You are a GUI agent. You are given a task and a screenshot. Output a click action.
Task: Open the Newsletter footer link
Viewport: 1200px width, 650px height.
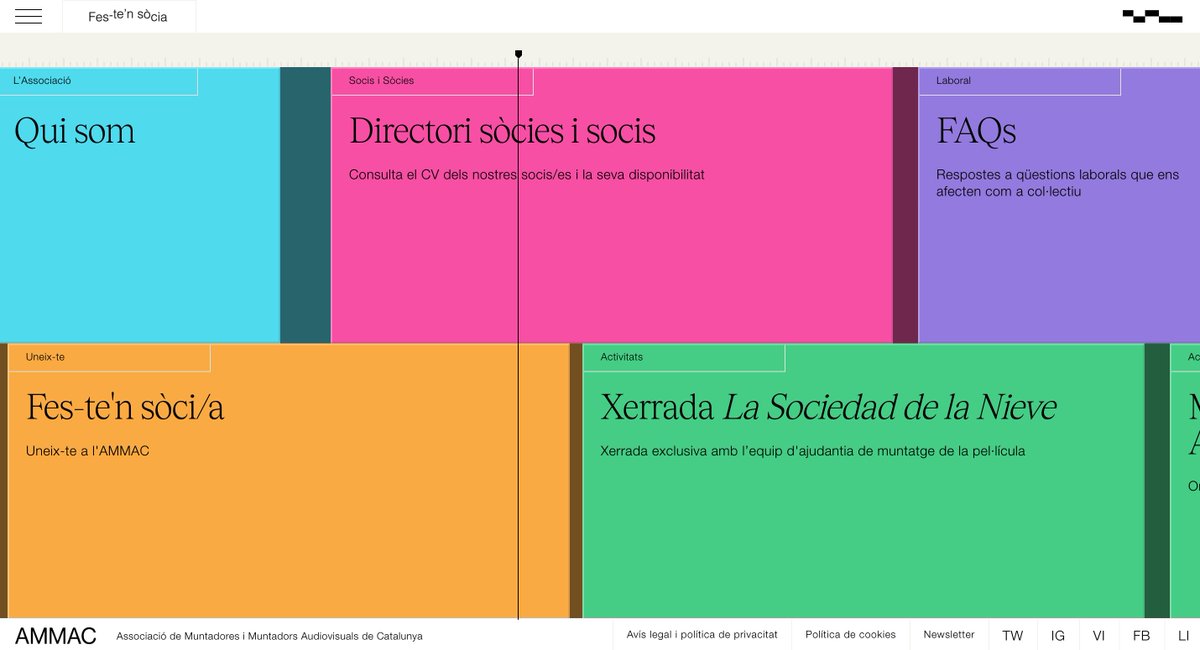pyautogui.click(x=949, y=635)
